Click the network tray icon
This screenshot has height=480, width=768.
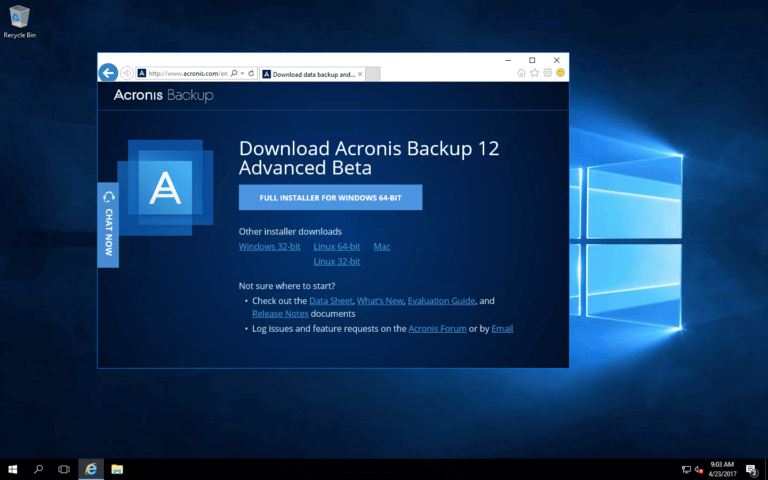pos(686,470)
